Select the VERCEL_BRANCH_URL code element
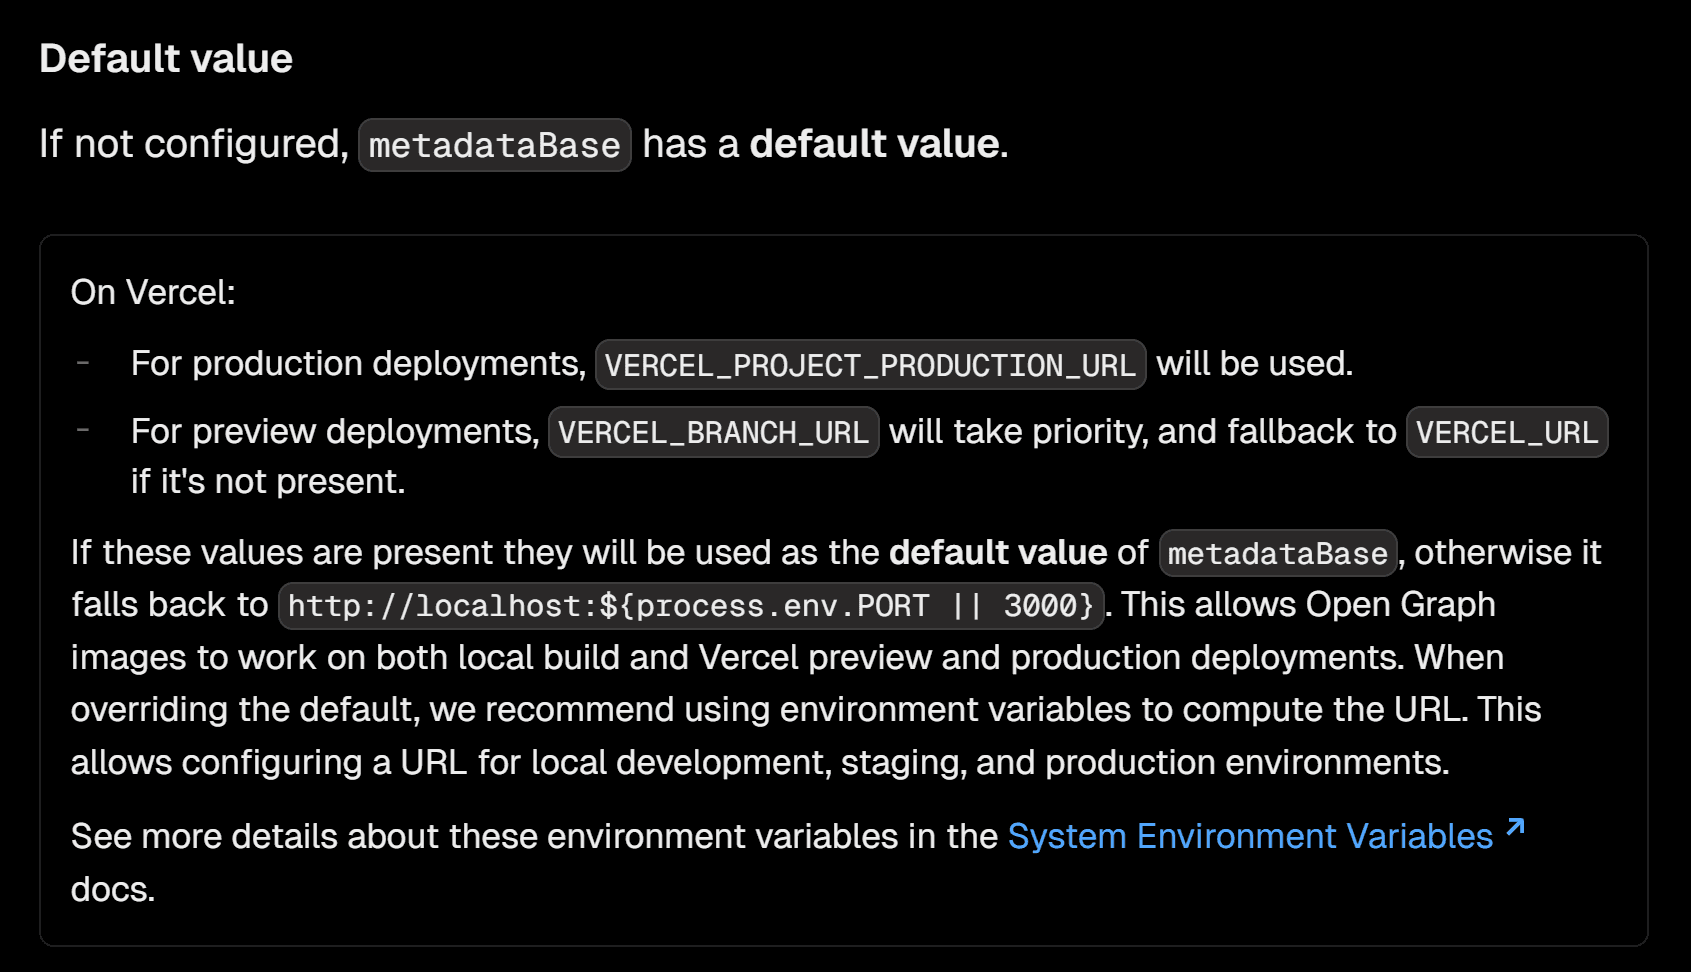This screenshot has width=1691, height=972. pos(712,432)
